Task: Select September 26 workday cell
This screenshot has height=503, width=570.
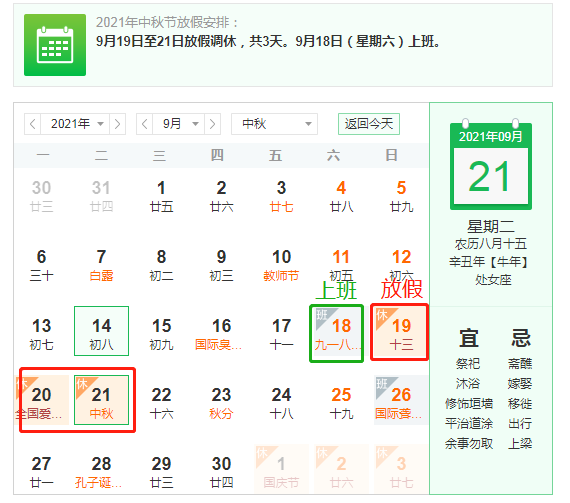Action: [x=401, y=400]
